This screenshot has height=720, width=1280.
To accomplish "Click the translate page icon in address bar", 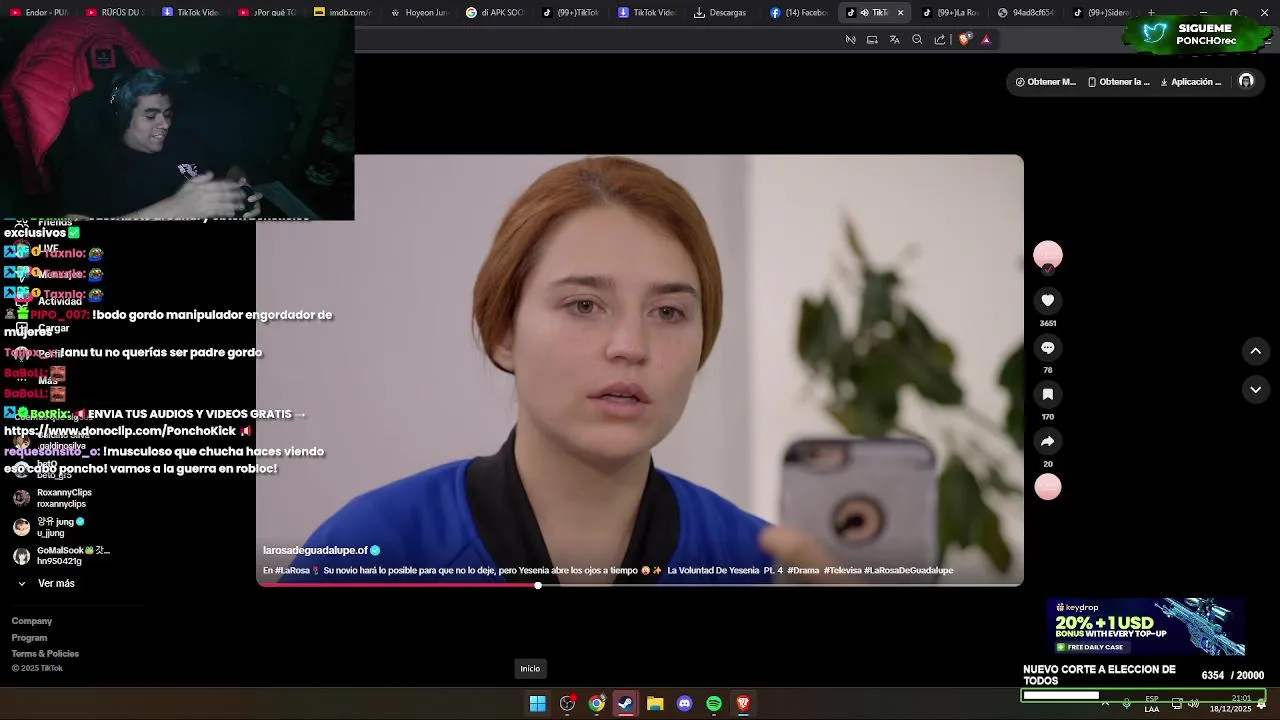I will click(894, 39).
